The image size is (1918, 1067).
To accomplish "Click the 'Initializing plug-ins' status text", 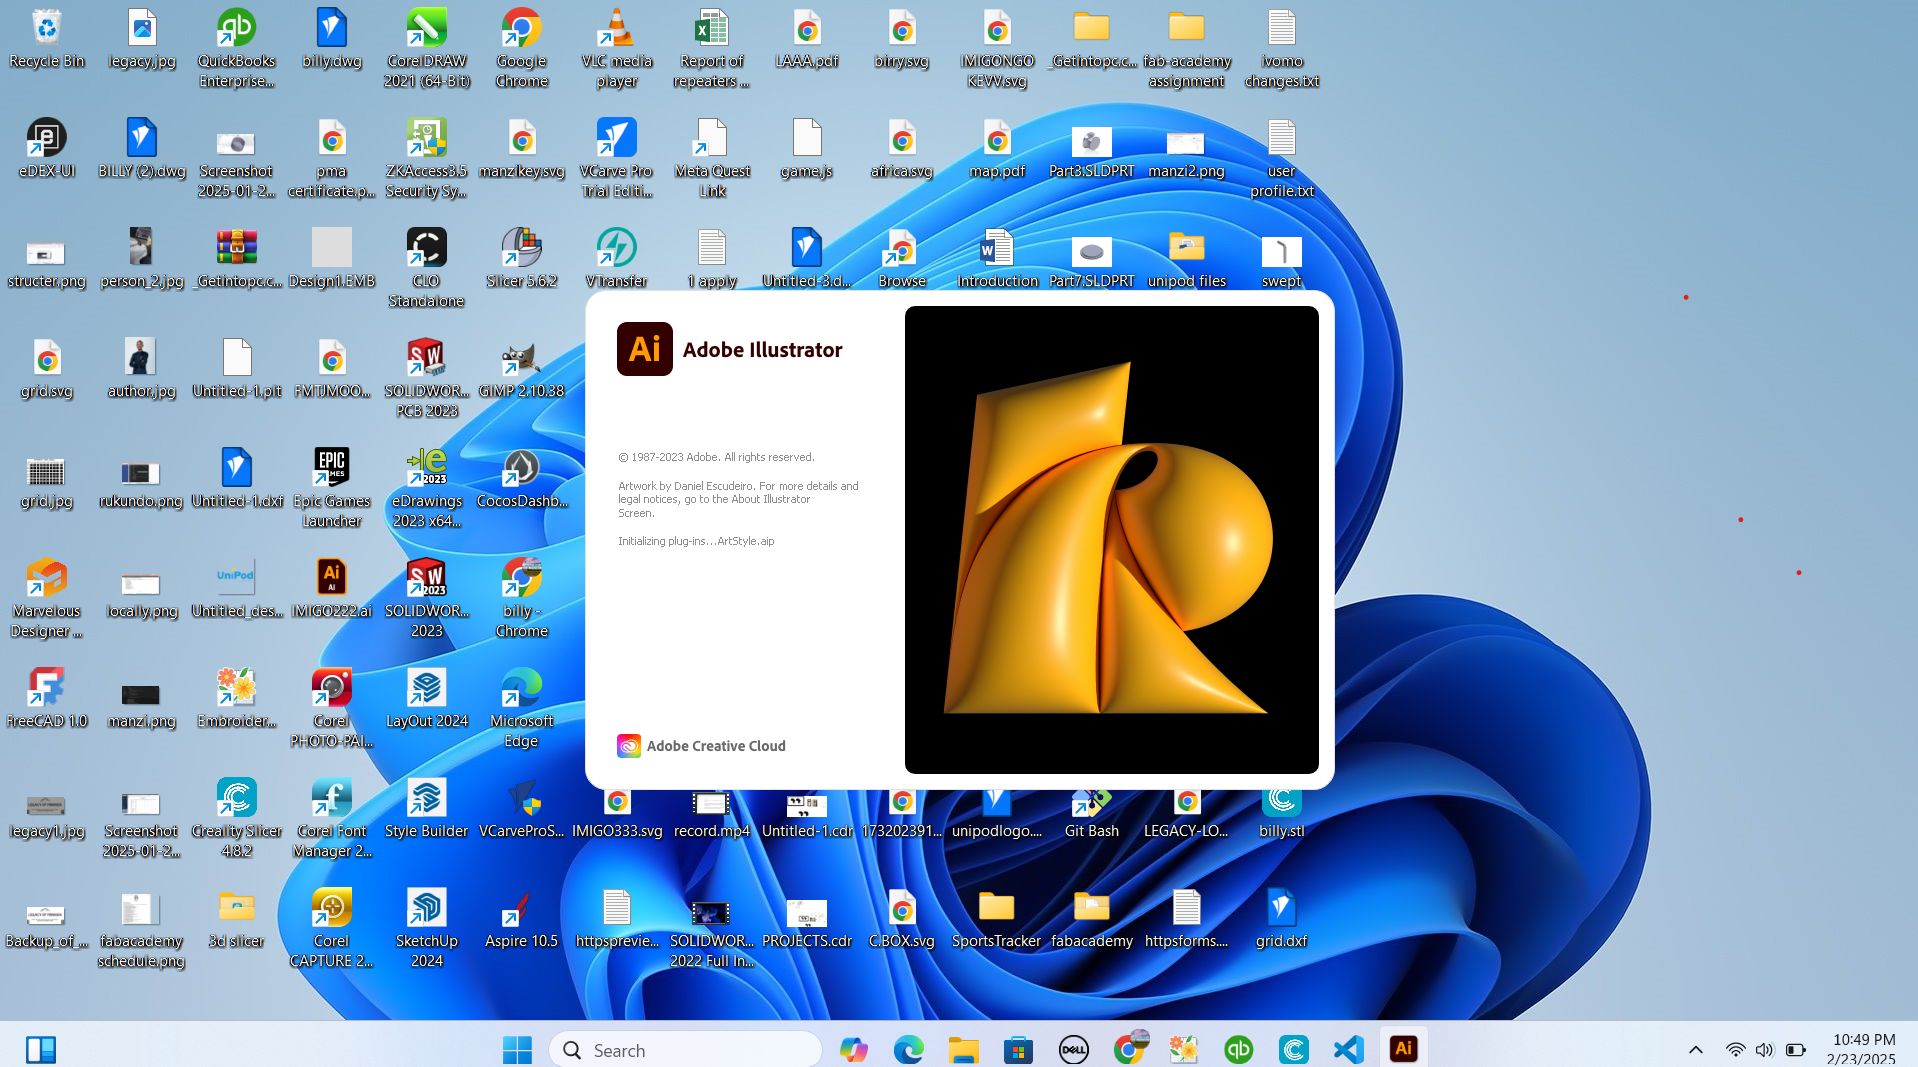I will (696, 541).
